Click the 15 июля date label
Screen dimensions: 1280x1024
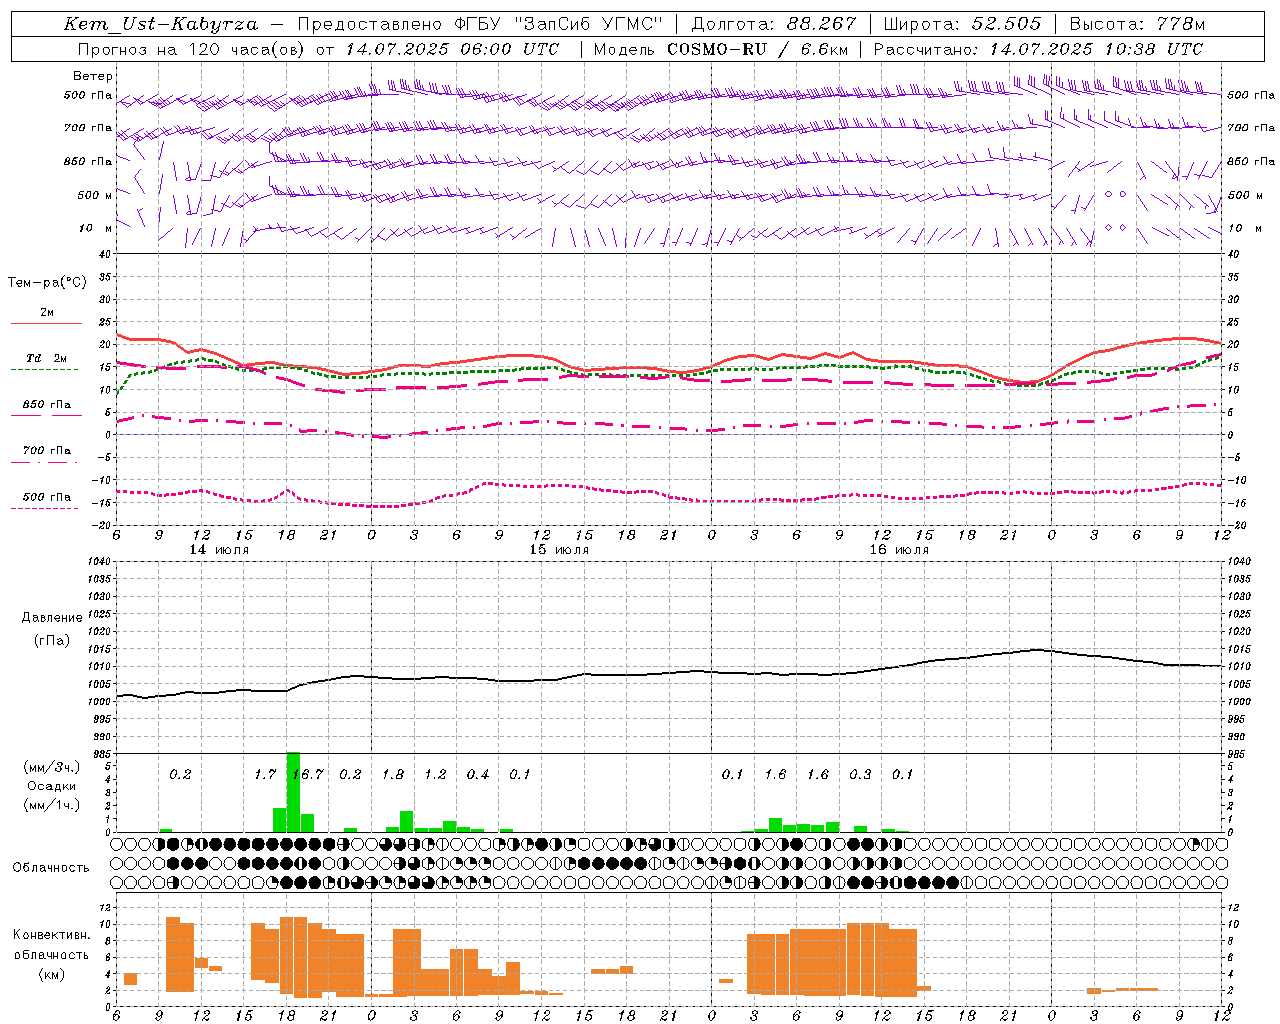click(559, 550)
